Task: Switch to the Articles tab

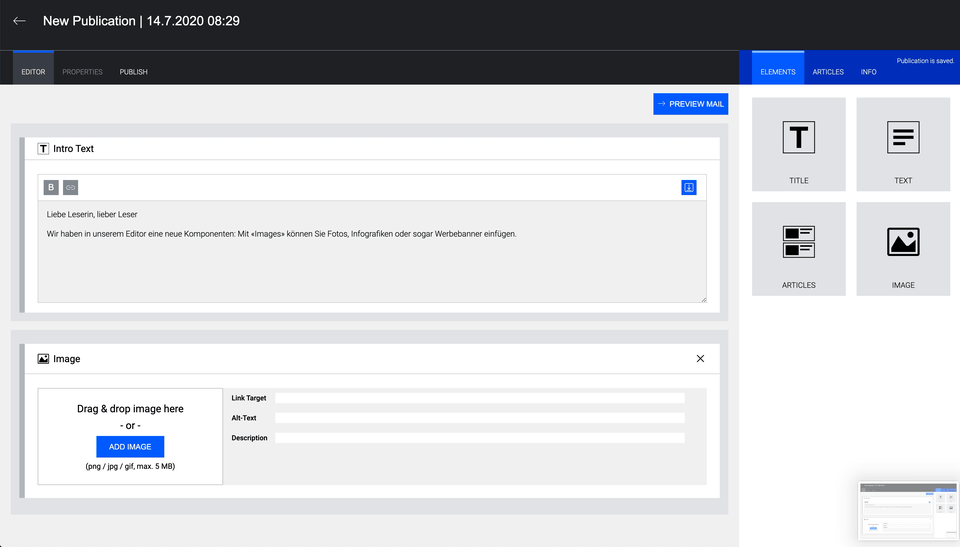Action: [828, 72]
